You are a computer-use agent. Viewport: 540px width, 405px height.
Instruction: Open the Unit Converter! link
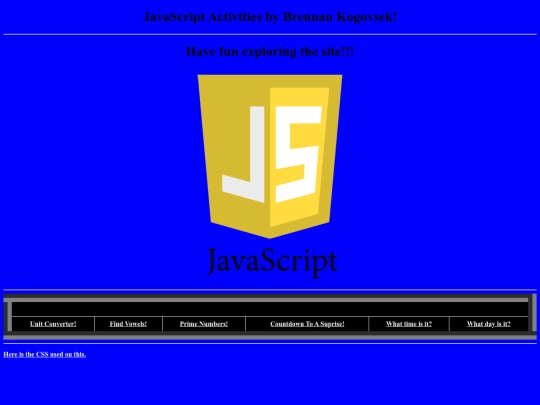(x=53, y=324)
